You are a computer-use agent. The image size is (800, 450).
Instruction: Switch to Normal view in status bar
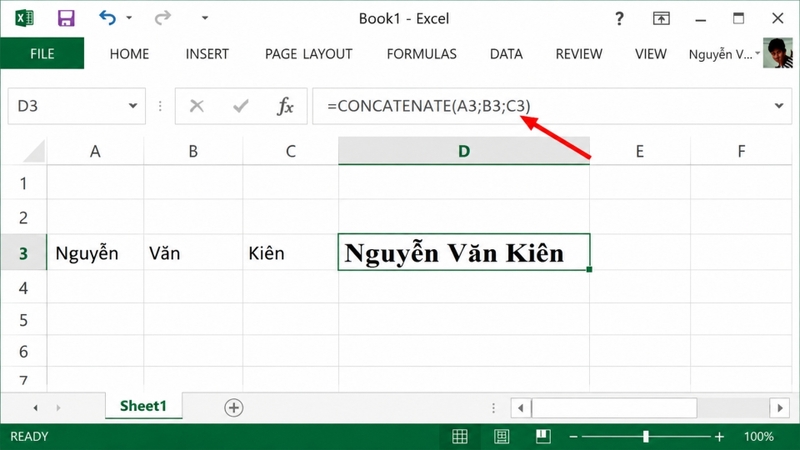pos(460,436)
